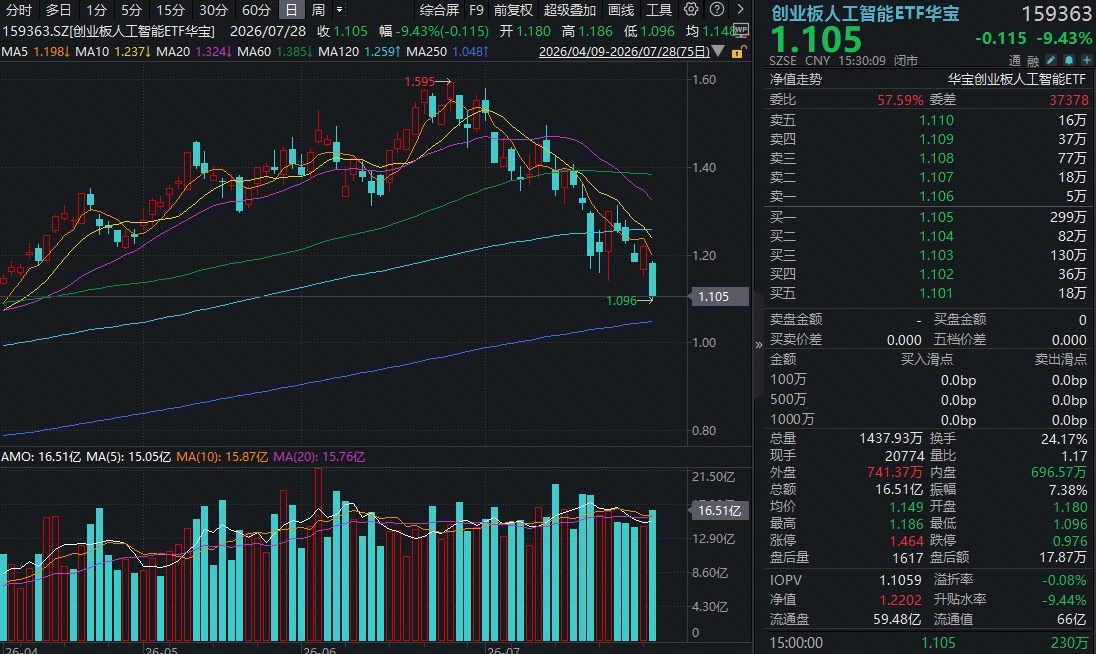Image resolution: width=1096 pixels, height=654 pixels.
Task: Click AMO: 16.51亿 volume indicator label
Action: point(41,456)
